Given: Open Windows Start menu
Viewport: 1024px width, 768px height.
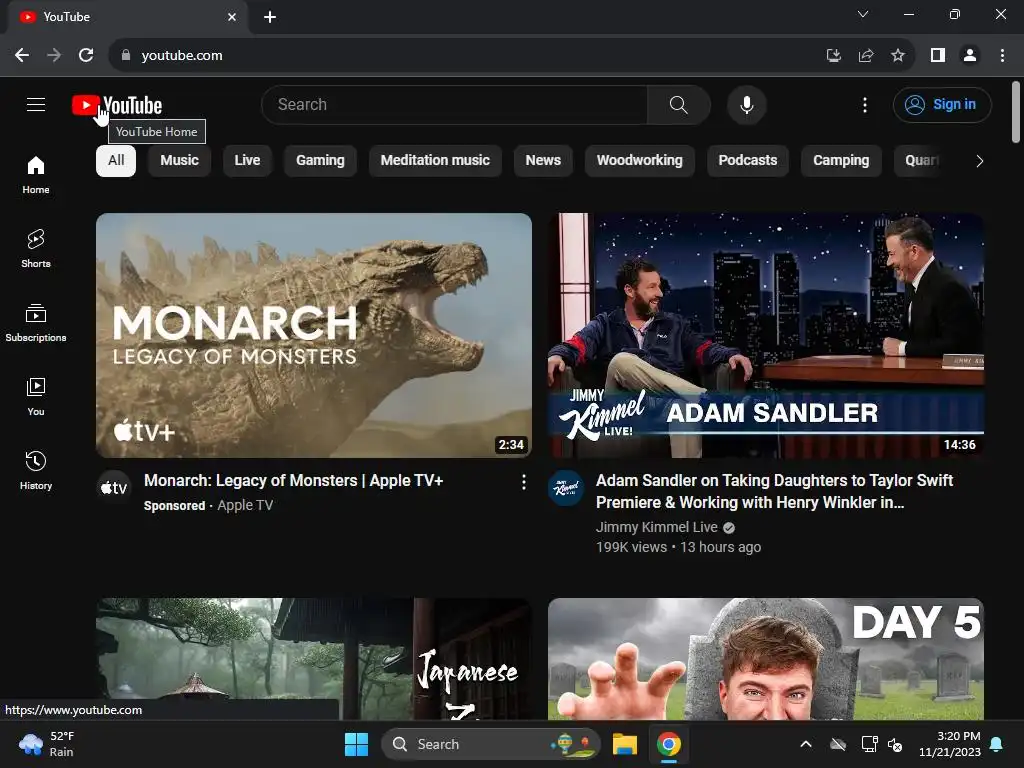Looking at the screenshot, I should point(357,744).
